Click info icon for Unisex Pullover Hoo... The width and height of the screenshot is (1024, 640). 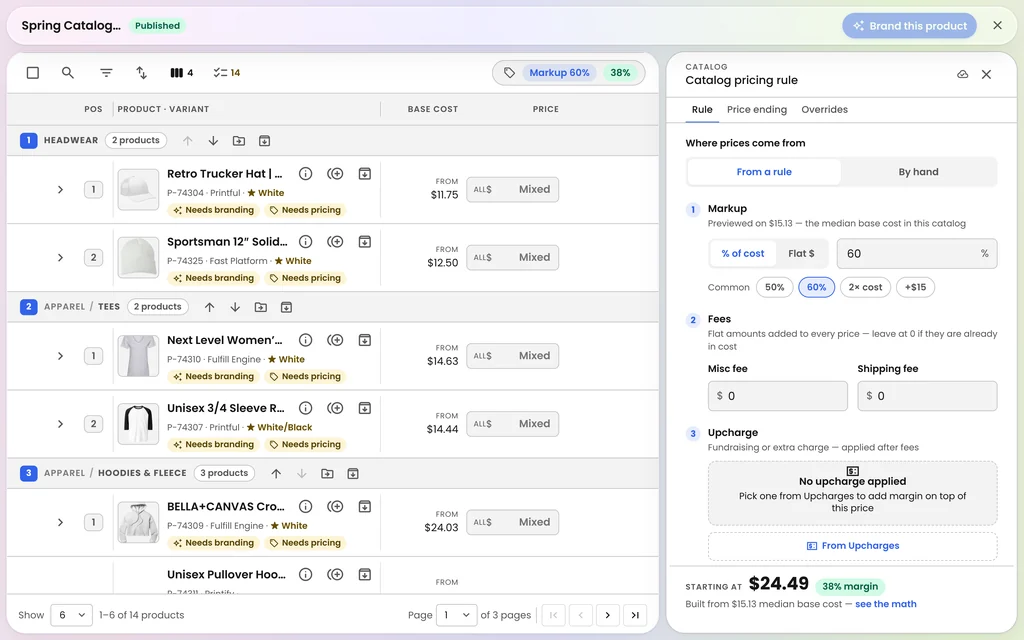305,575
